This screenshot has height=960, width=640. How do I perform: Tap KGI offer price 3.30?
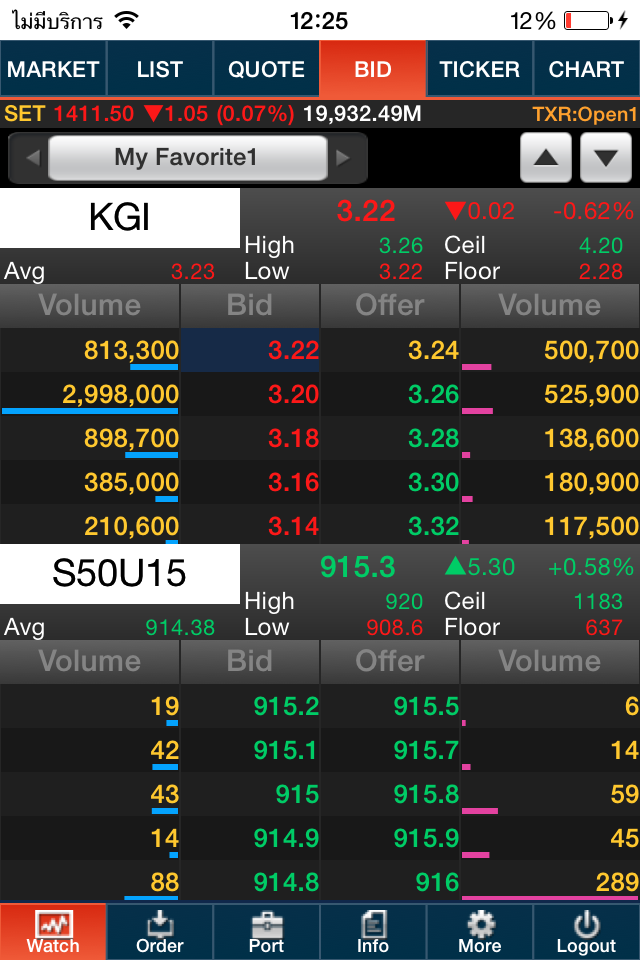point(434,482)
